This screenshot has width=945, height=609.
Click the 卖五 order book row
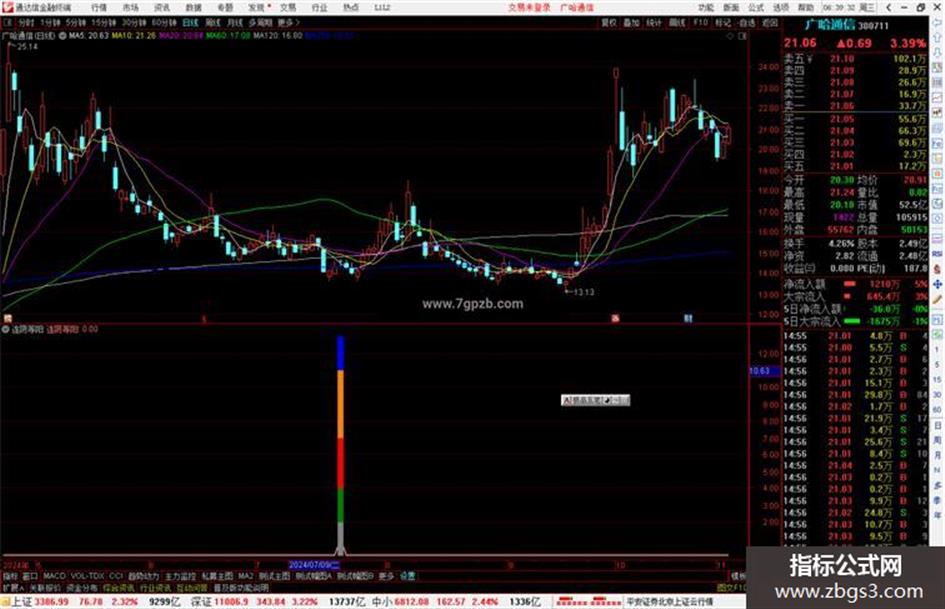[x=856, y=58]
